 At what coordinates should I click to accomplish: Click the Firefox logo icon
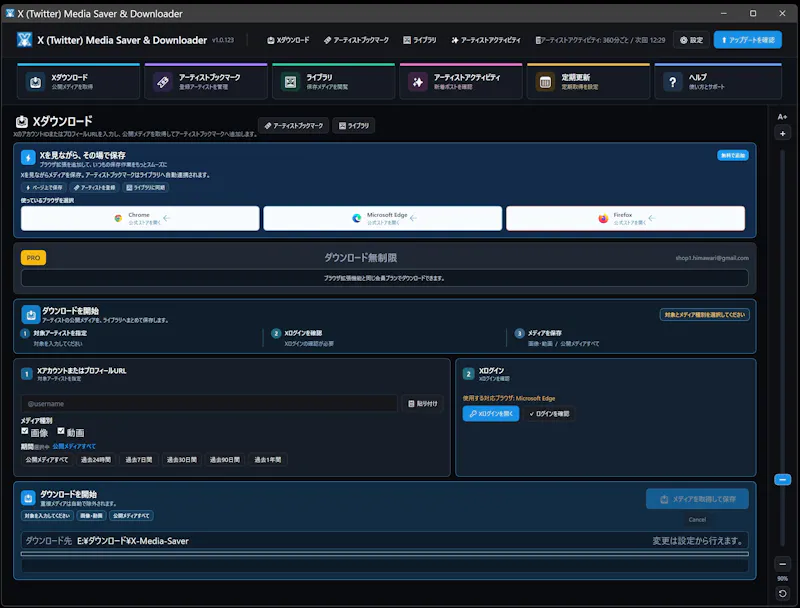point(603,218)
